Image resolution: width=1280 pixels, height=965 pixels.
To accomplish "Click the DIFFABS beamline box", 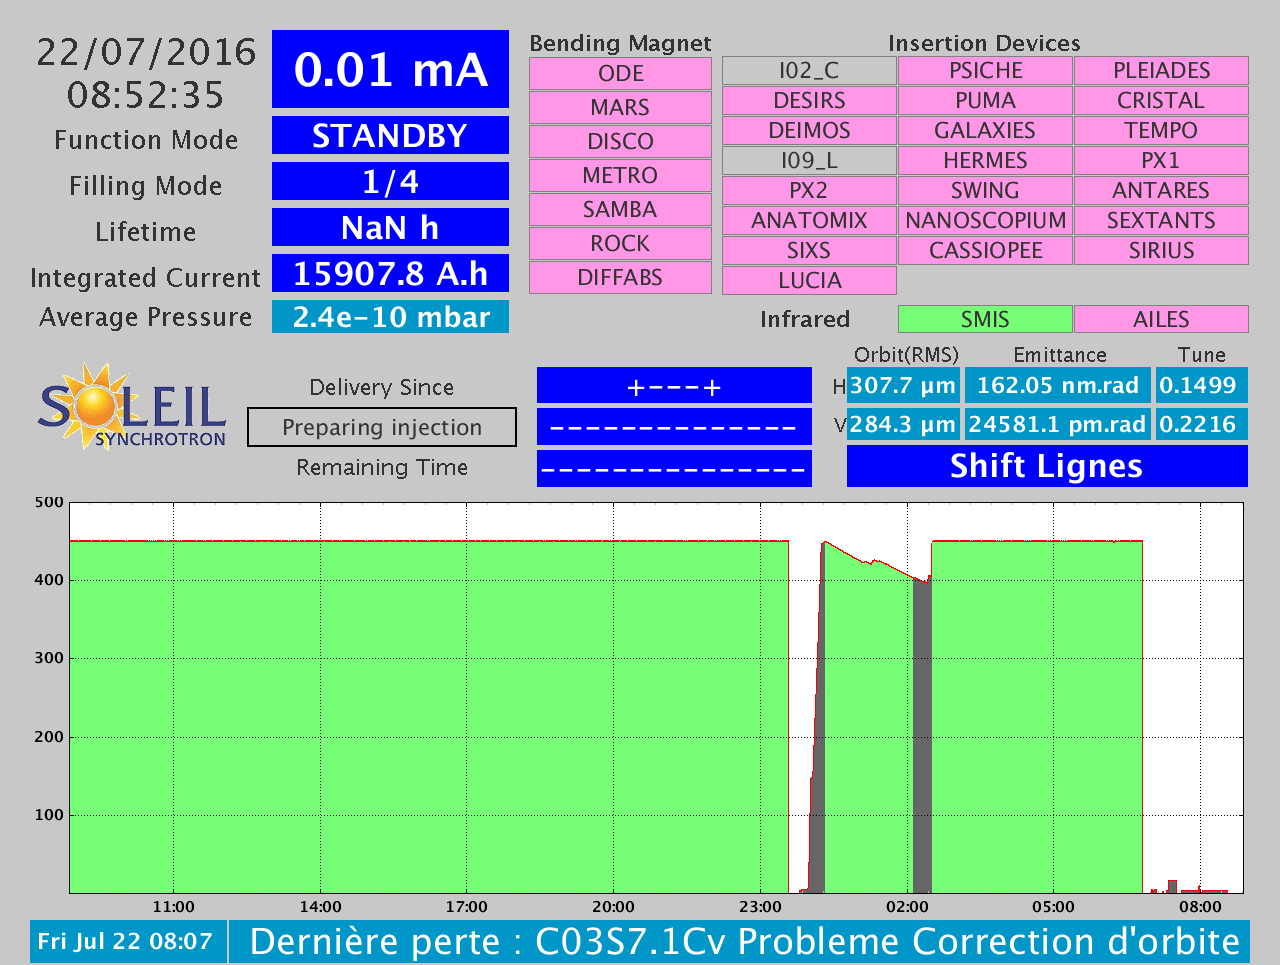I will 620,278.
